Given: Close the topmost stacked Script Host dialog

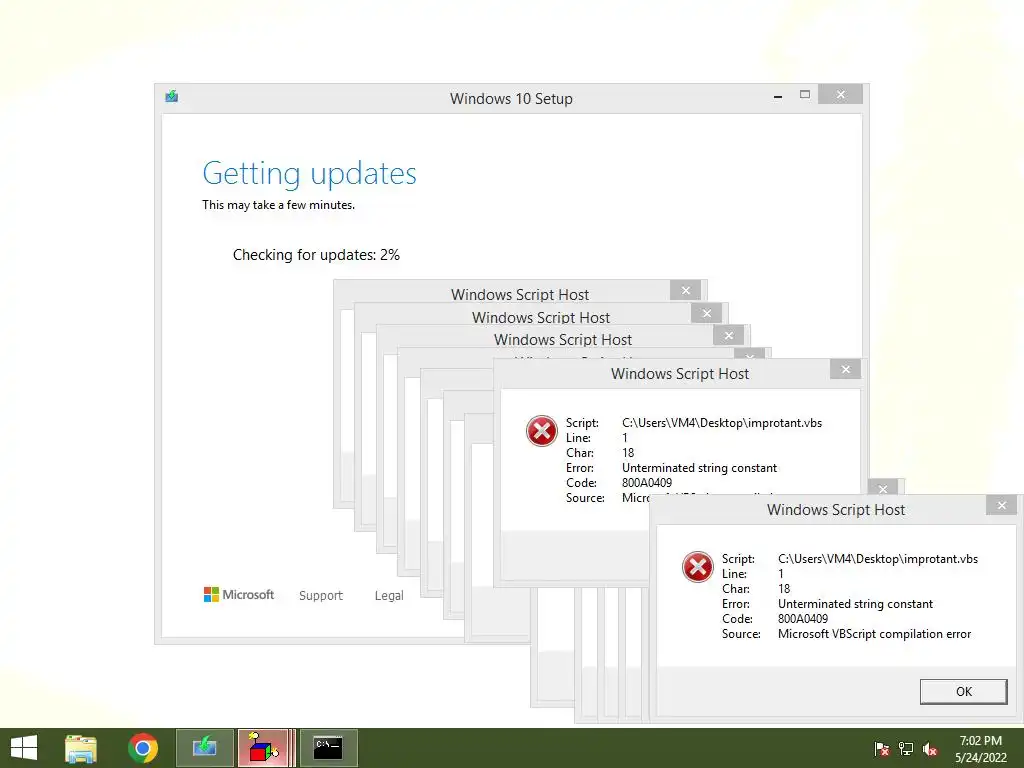Looking at the screenshot, I should coord(686,291).
